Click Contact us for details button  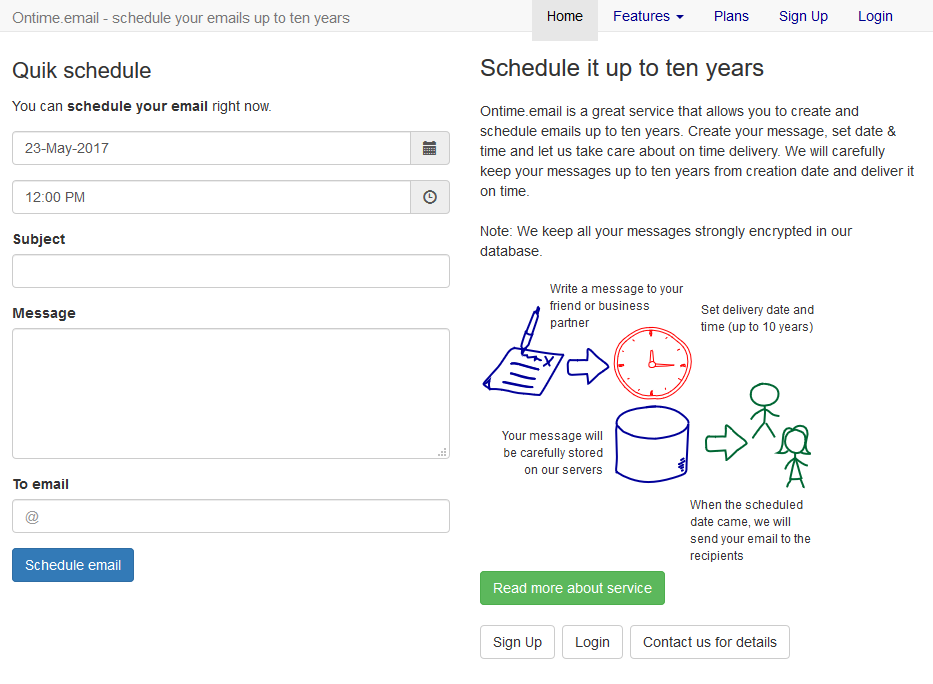(x=709, y=642)
